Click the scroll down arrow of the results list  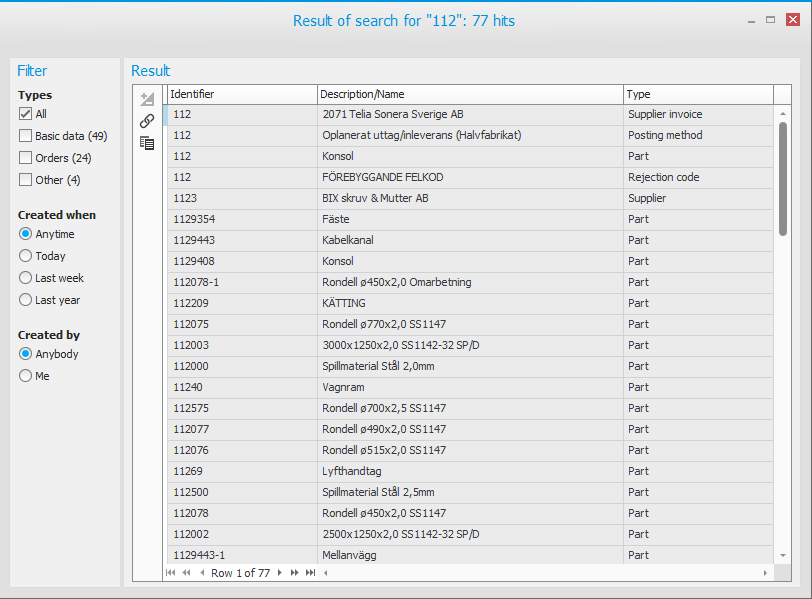(x=783, y=555)
